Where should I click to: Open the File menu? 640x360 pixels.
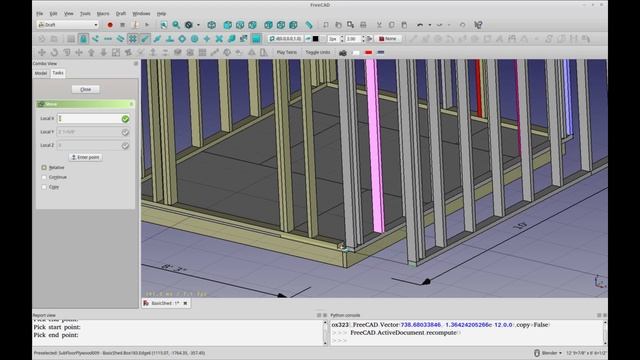[x=40, y=13]
